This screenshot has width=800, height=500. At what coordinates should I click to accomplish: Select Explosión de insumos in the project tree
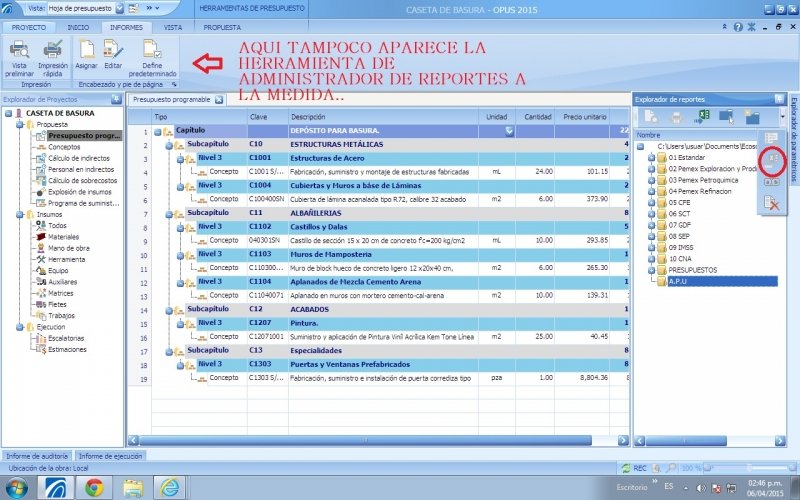78,192
